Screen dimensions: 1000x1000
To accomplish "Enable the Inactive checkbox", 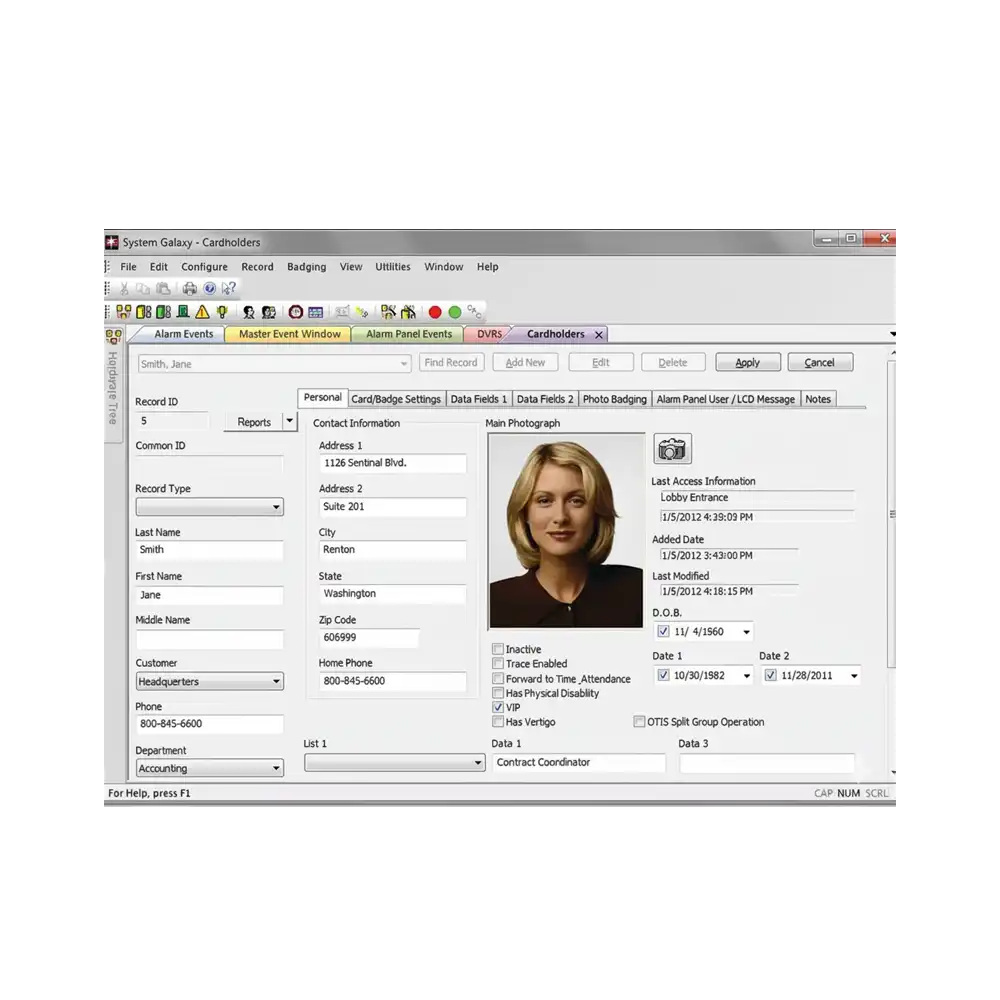I will pyautogui.click(x=498, y=649).
